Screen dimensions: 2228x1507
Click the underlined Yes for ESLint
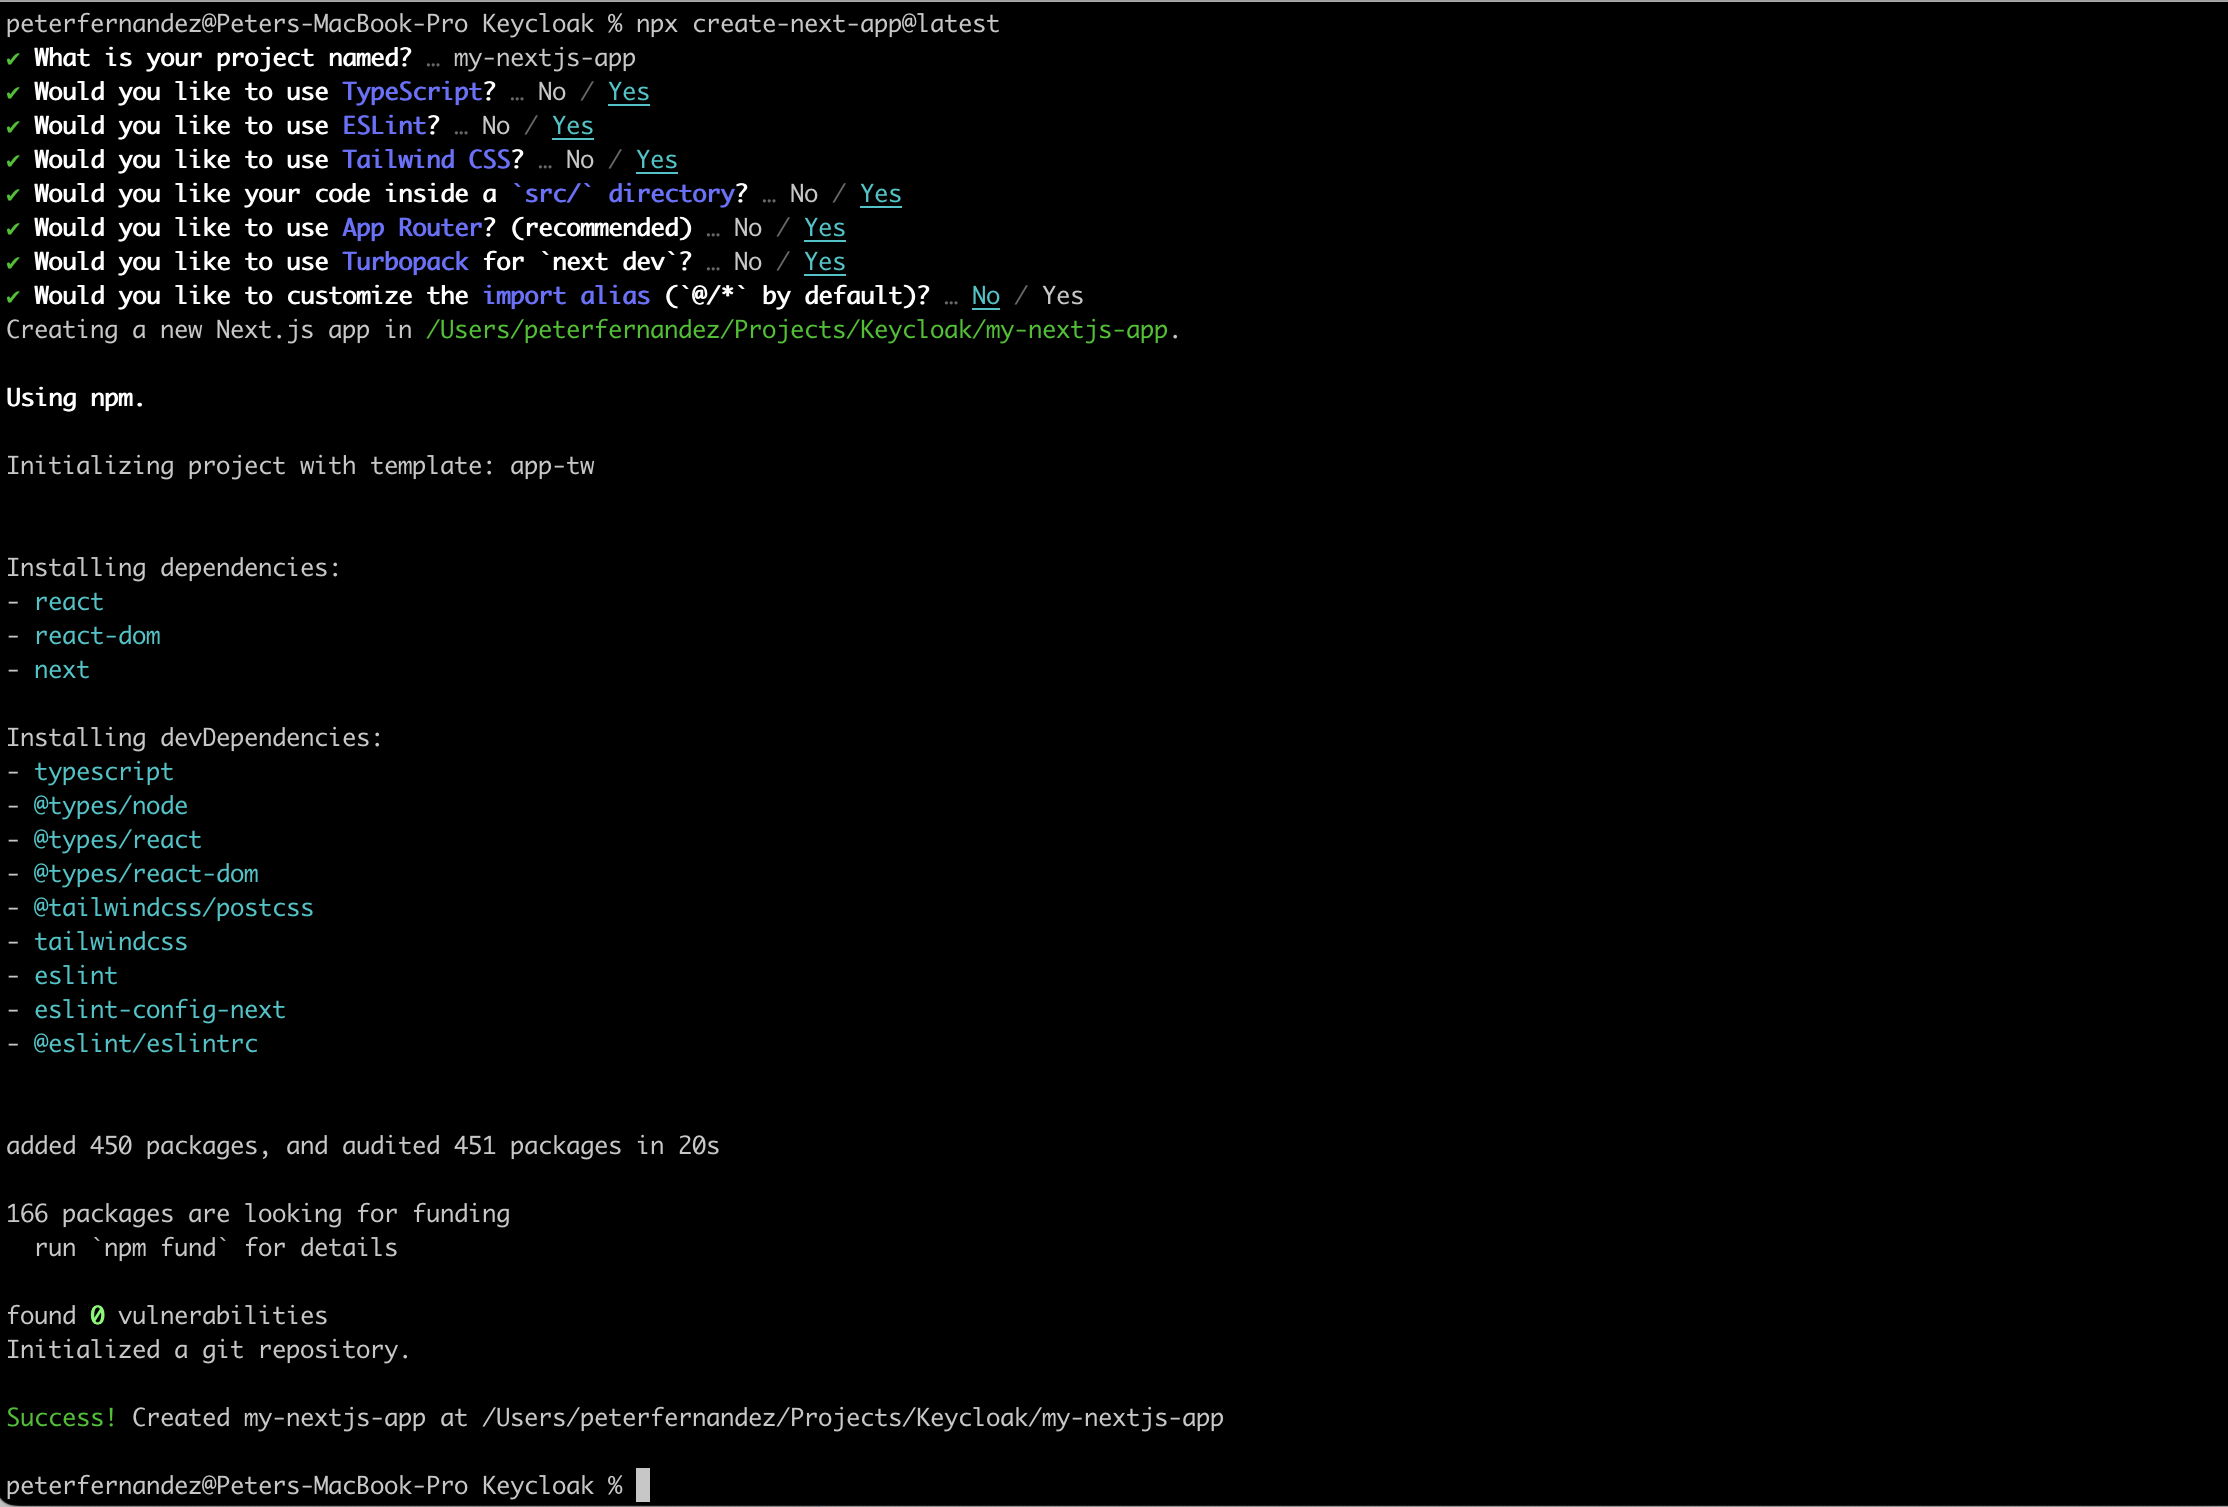pos(572,126)
